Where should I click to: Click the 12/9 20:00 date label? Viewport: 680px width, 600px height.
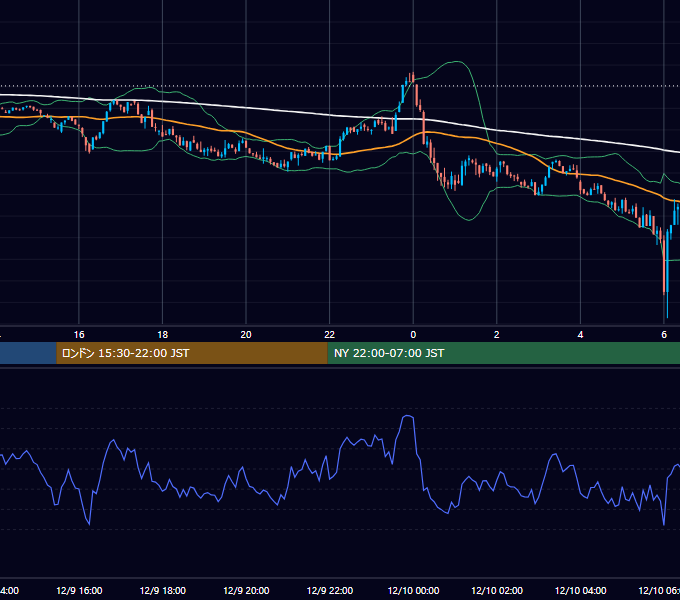point(246,590)
